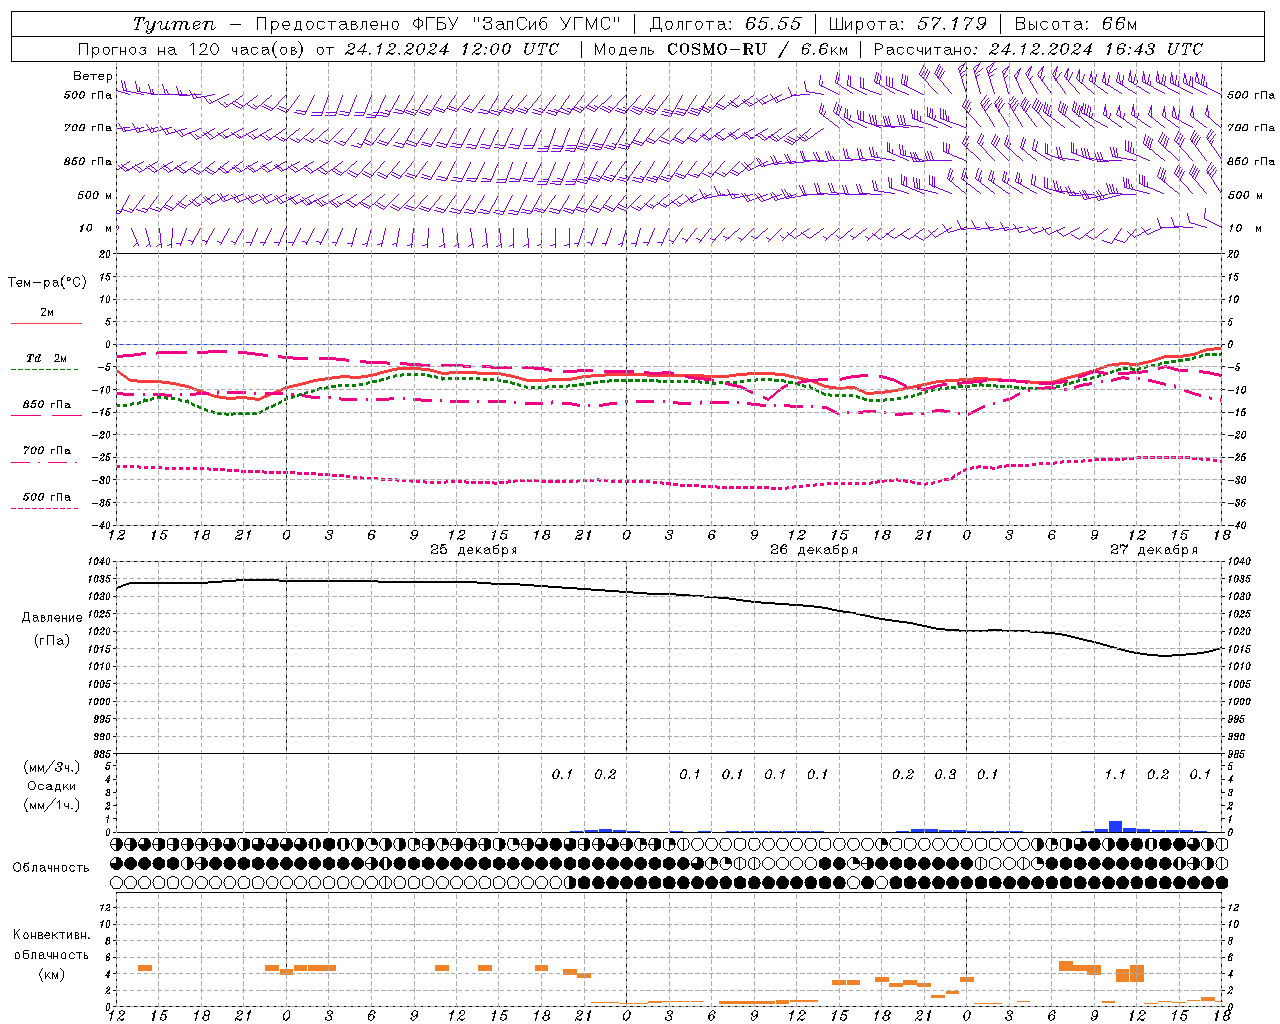Select the "Прогноз на 120 часа(ов)" text

pyautogui.click(x=192, y=49)
